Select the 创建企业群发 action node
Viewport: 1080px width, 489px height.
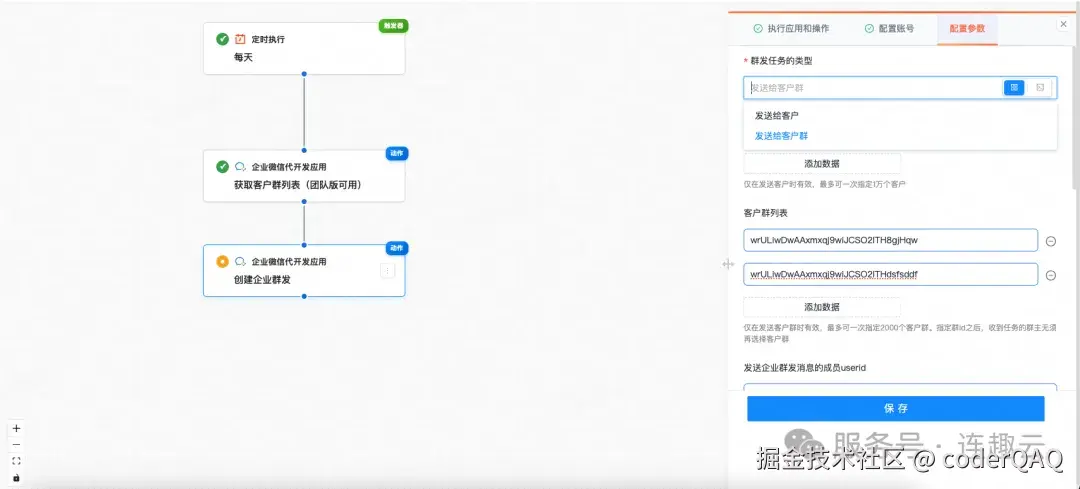304,271
